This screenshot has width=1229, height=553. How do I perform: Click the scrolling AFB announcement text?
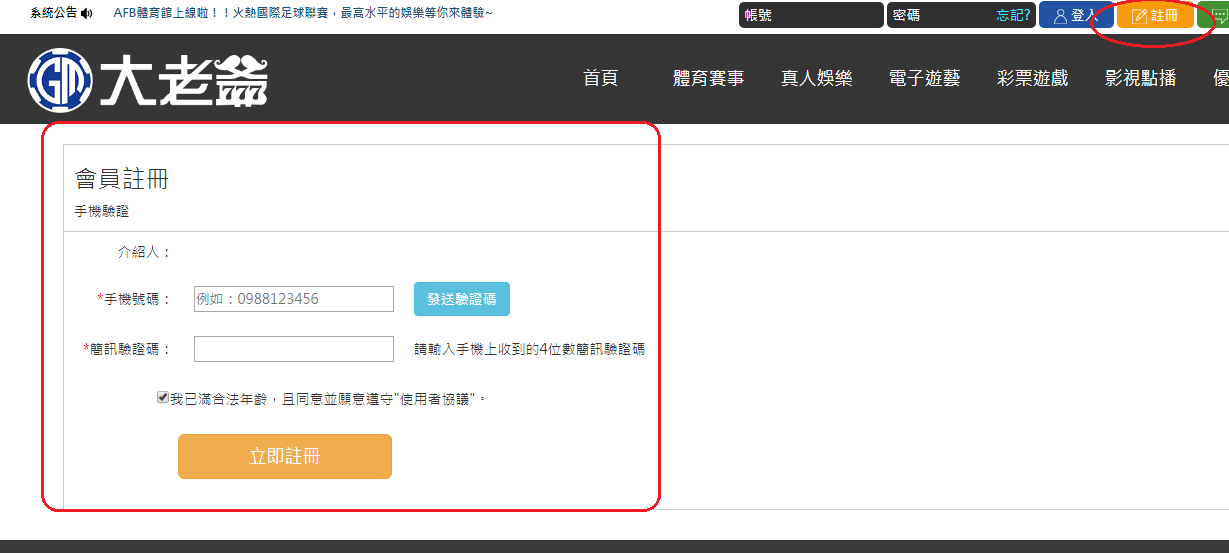pyautogui.click(x=303, y=13)
